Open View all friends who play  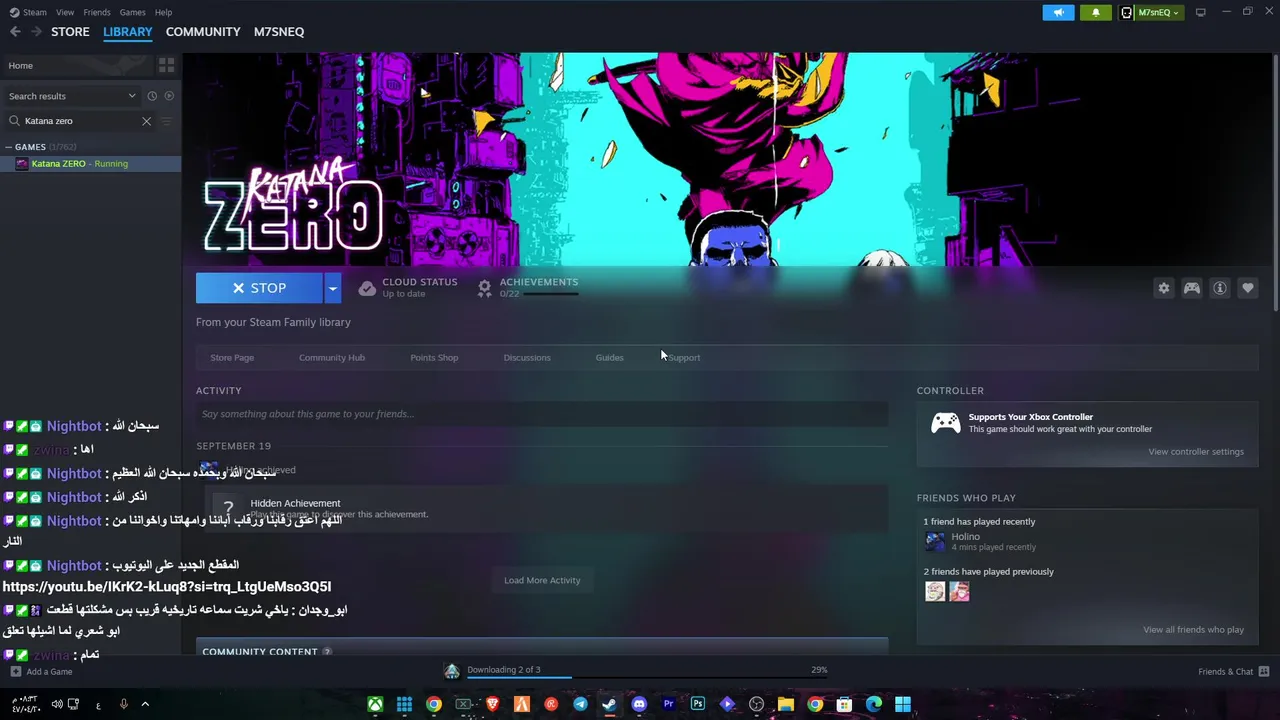pos(1193,630)
